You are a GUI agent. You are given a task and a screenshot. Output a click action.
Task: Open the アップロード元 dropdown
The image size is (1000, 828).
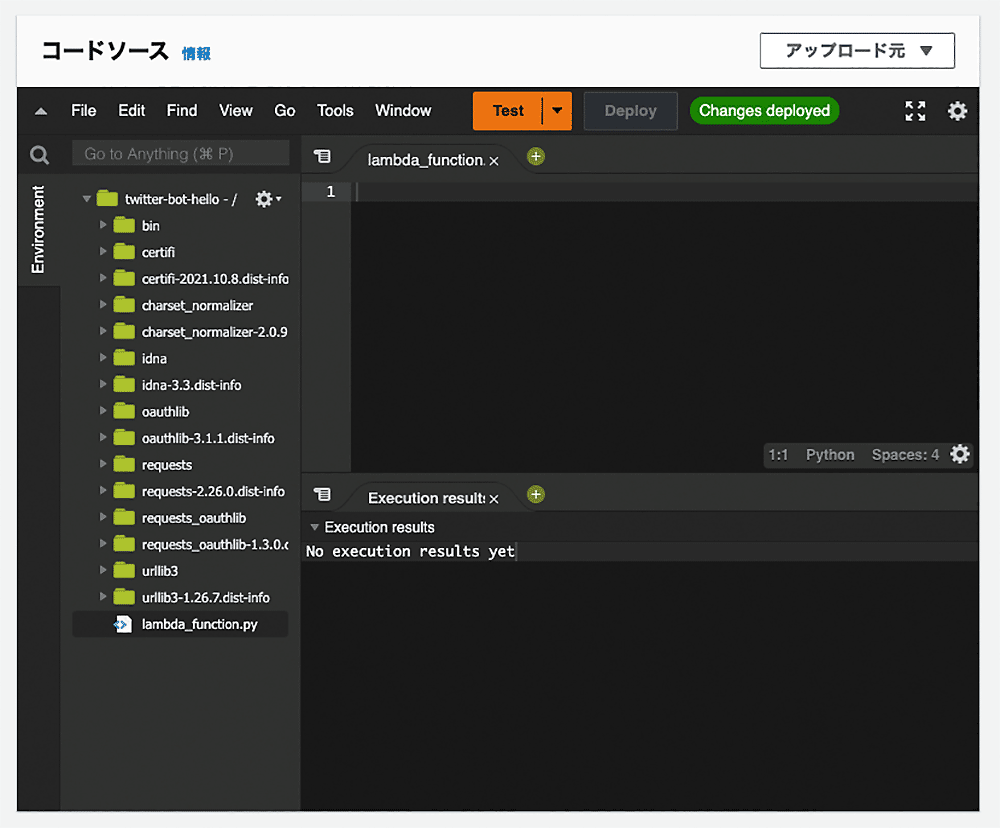[x=857, y=50]
